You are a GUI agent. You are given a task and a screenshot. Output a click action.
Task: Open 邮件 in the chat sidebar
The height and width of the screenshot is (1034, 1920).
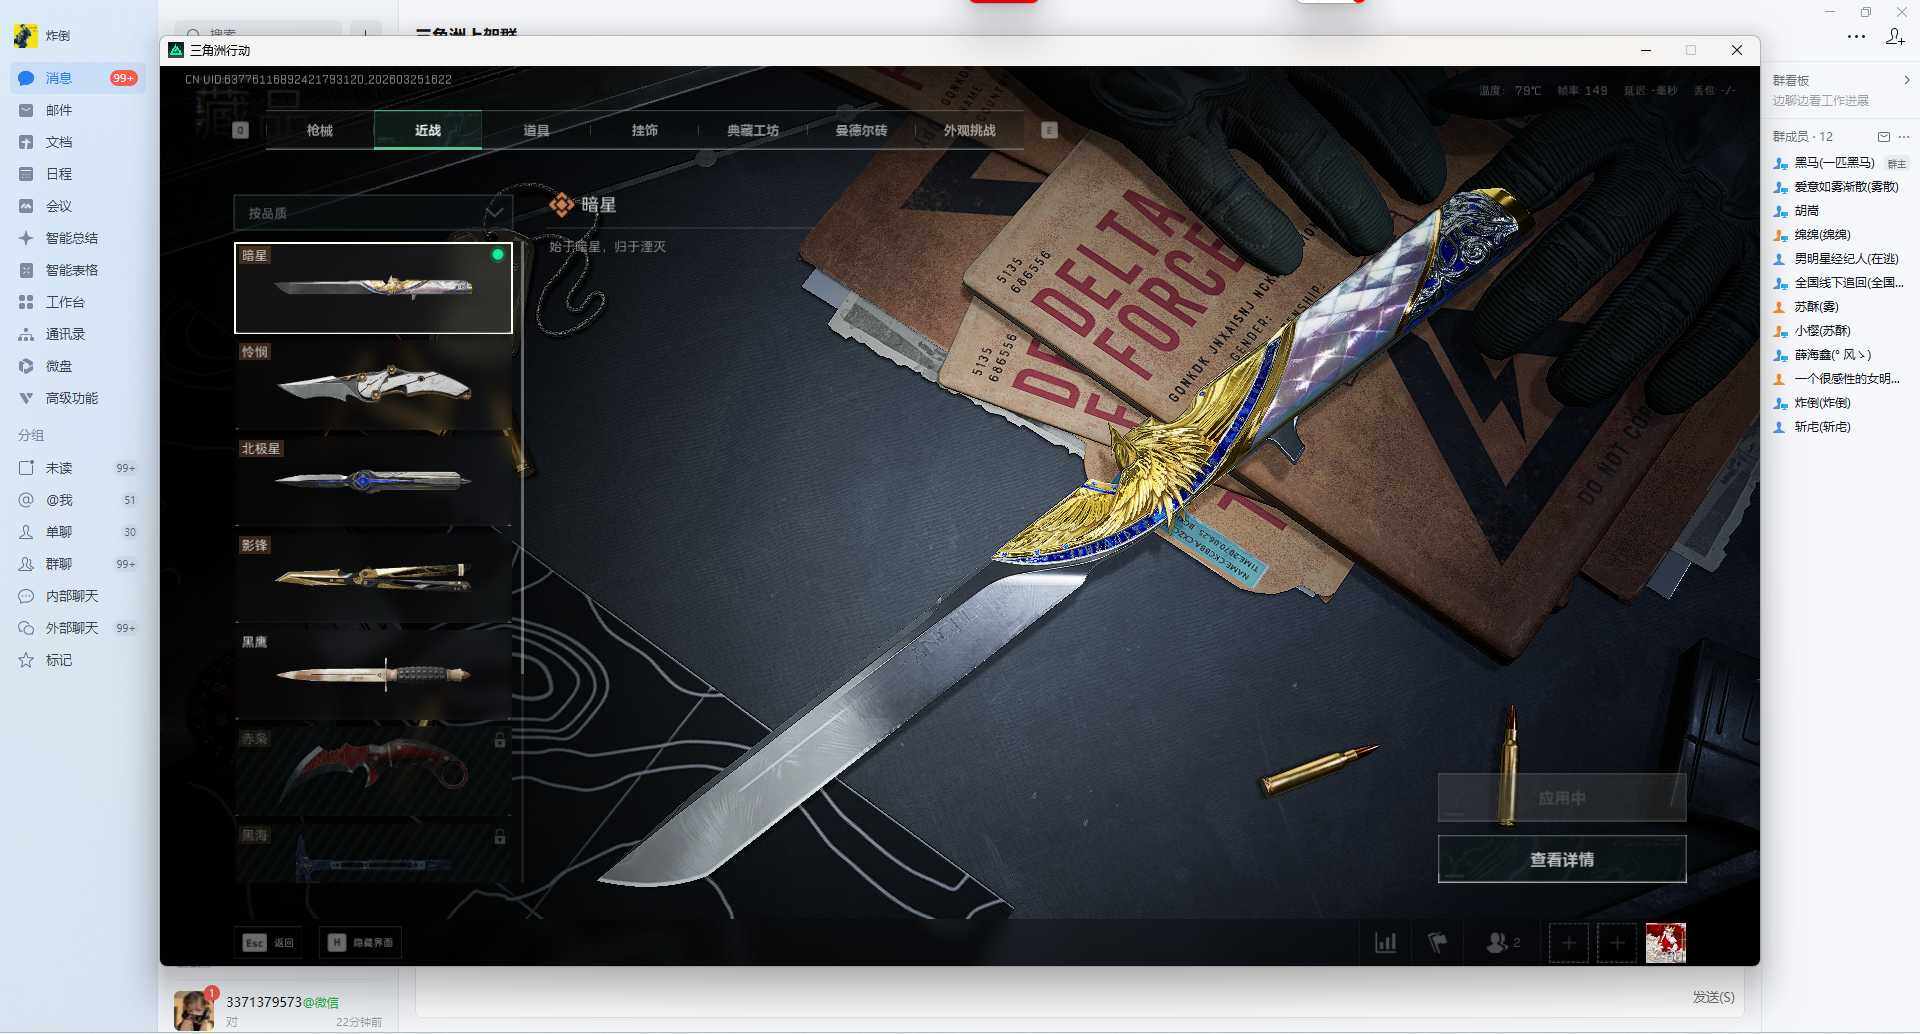(78, 110)
